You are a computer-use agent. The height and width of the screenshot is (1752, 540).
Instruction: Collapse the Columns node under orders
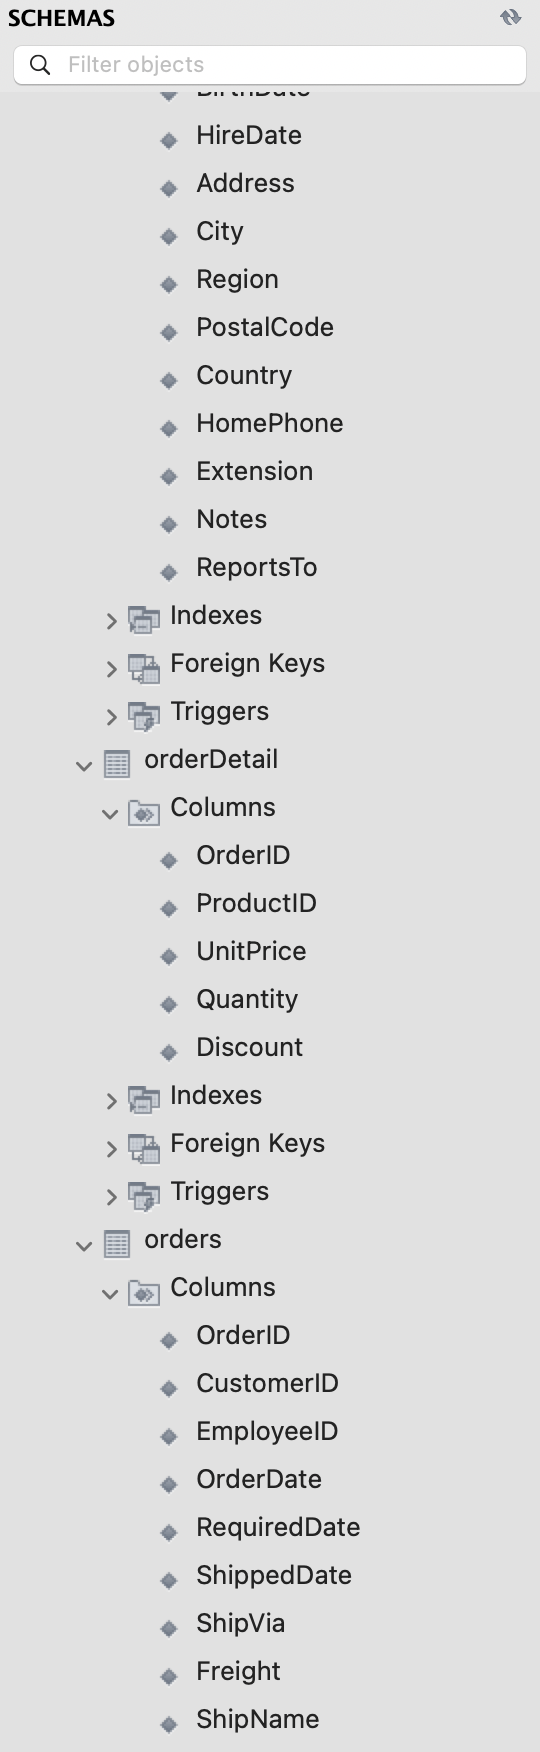coord(110,1294)
